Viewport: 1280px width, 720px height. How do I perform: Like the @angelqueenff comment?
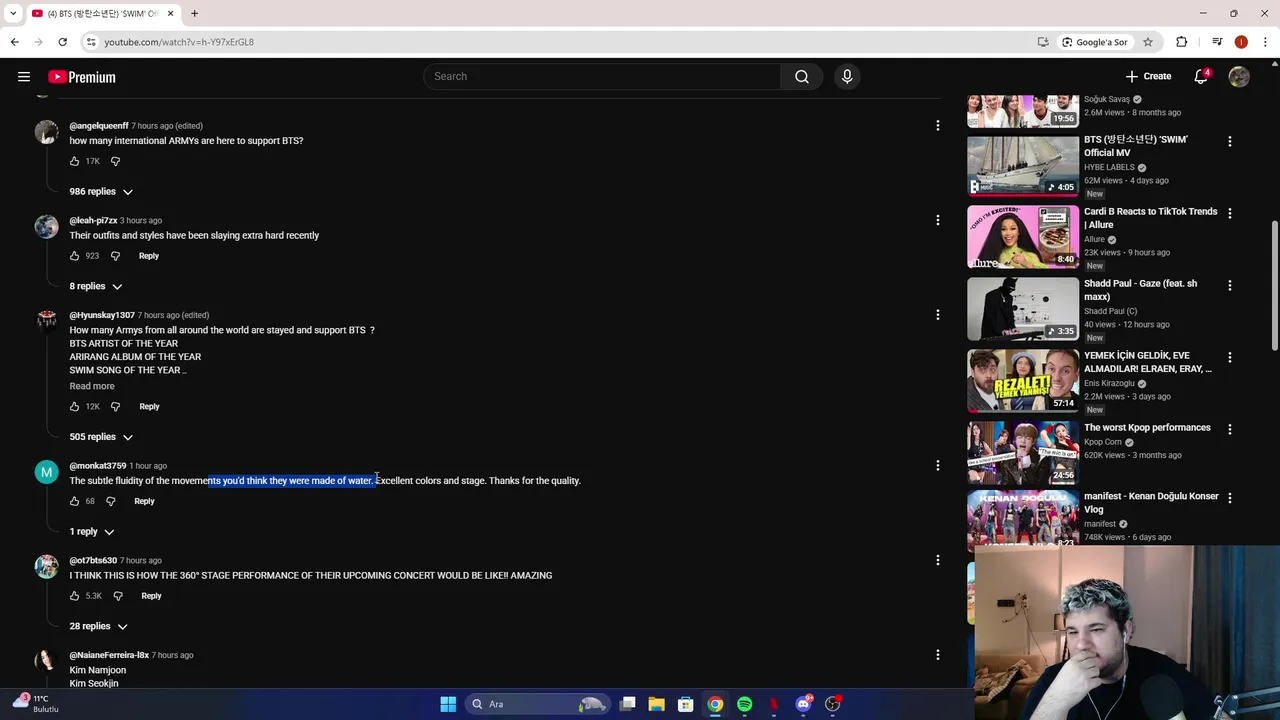(x=74, y=161)
